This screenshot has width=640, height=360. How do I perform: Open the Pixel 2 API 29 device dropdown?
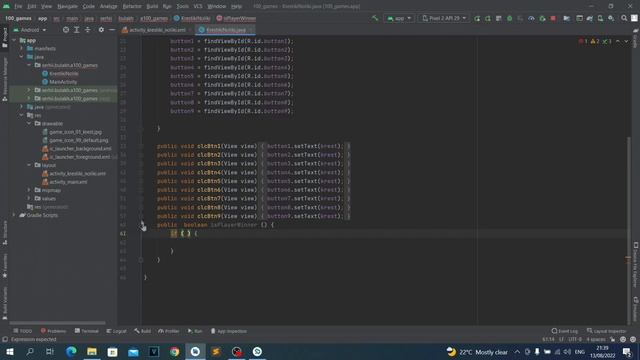(x=444, y=18)
